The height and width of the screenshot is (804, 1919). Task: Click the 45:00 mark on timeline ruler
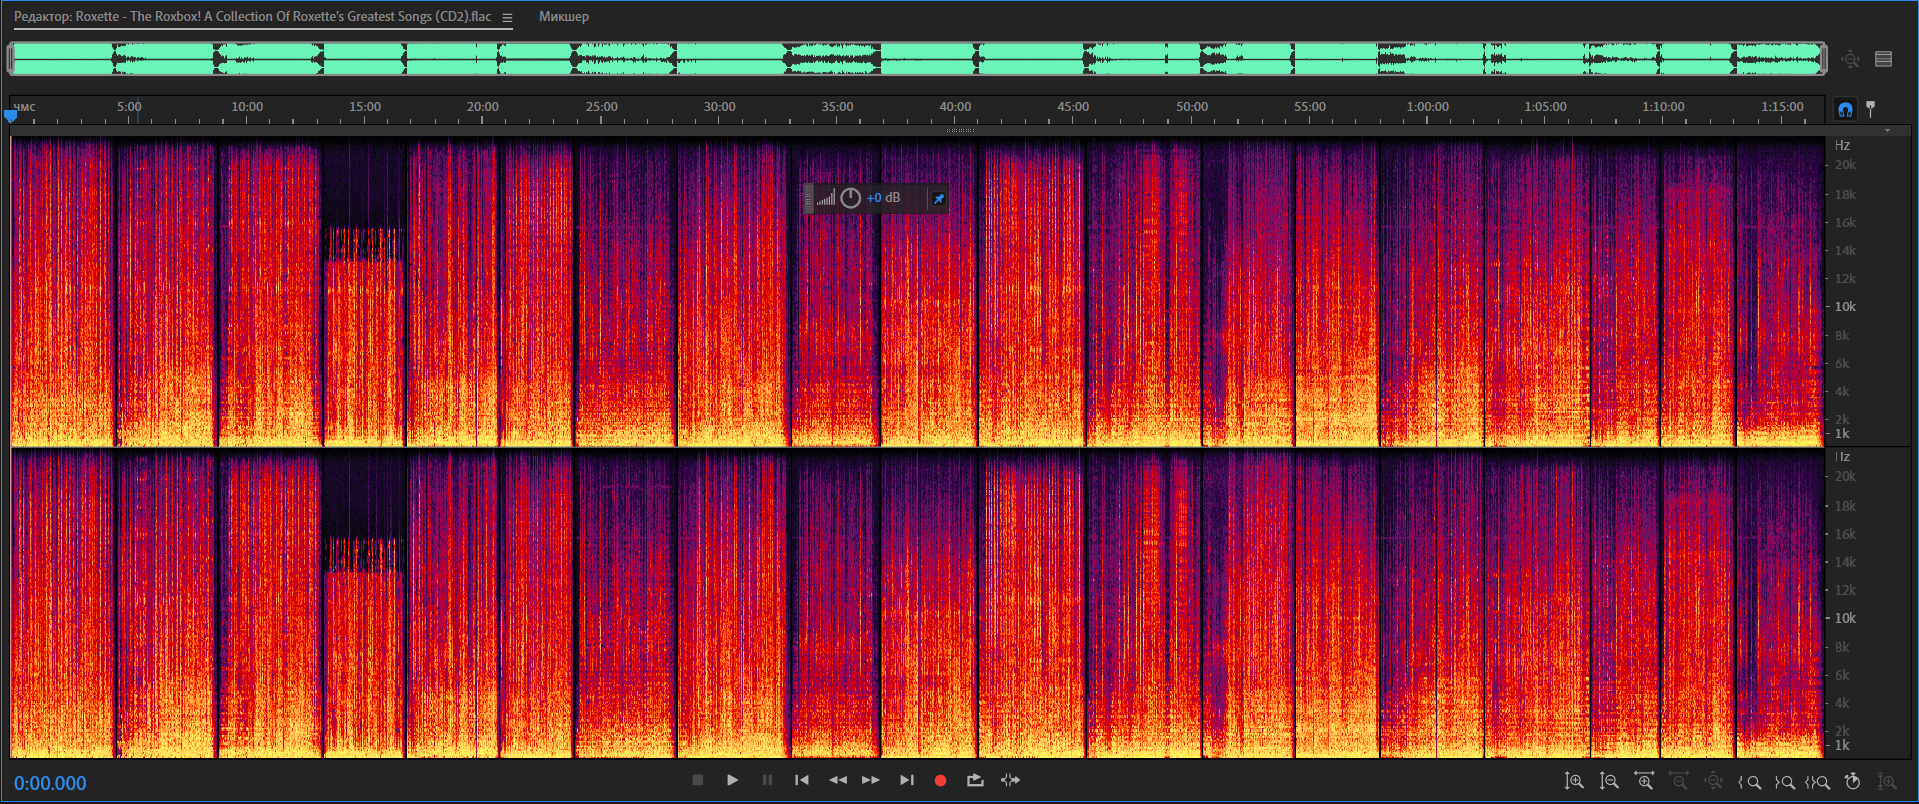point(1073,106)
